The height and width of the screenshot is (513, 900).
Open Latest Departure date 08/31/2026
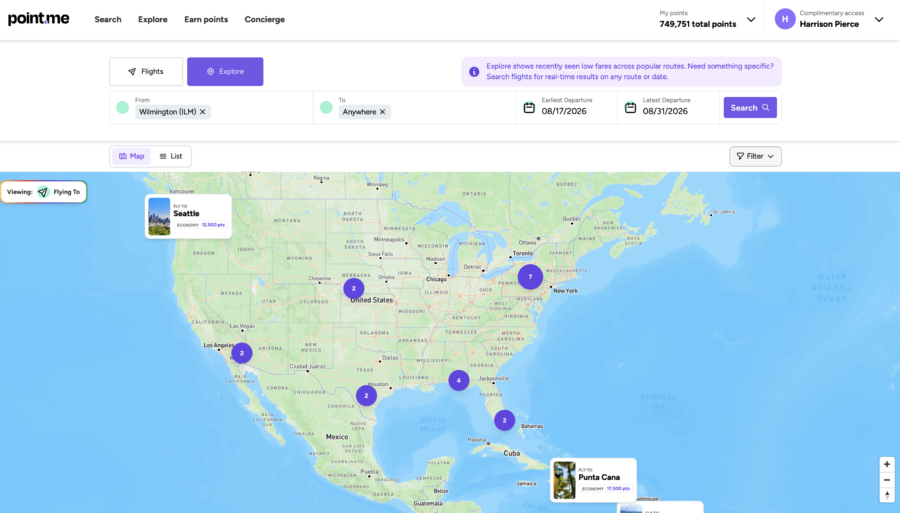665,111
